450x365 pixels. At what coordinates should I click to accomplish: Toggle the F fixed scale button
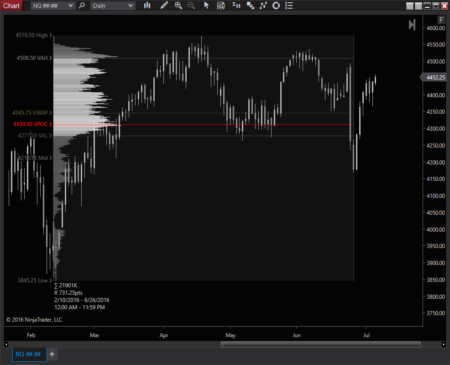441,20
